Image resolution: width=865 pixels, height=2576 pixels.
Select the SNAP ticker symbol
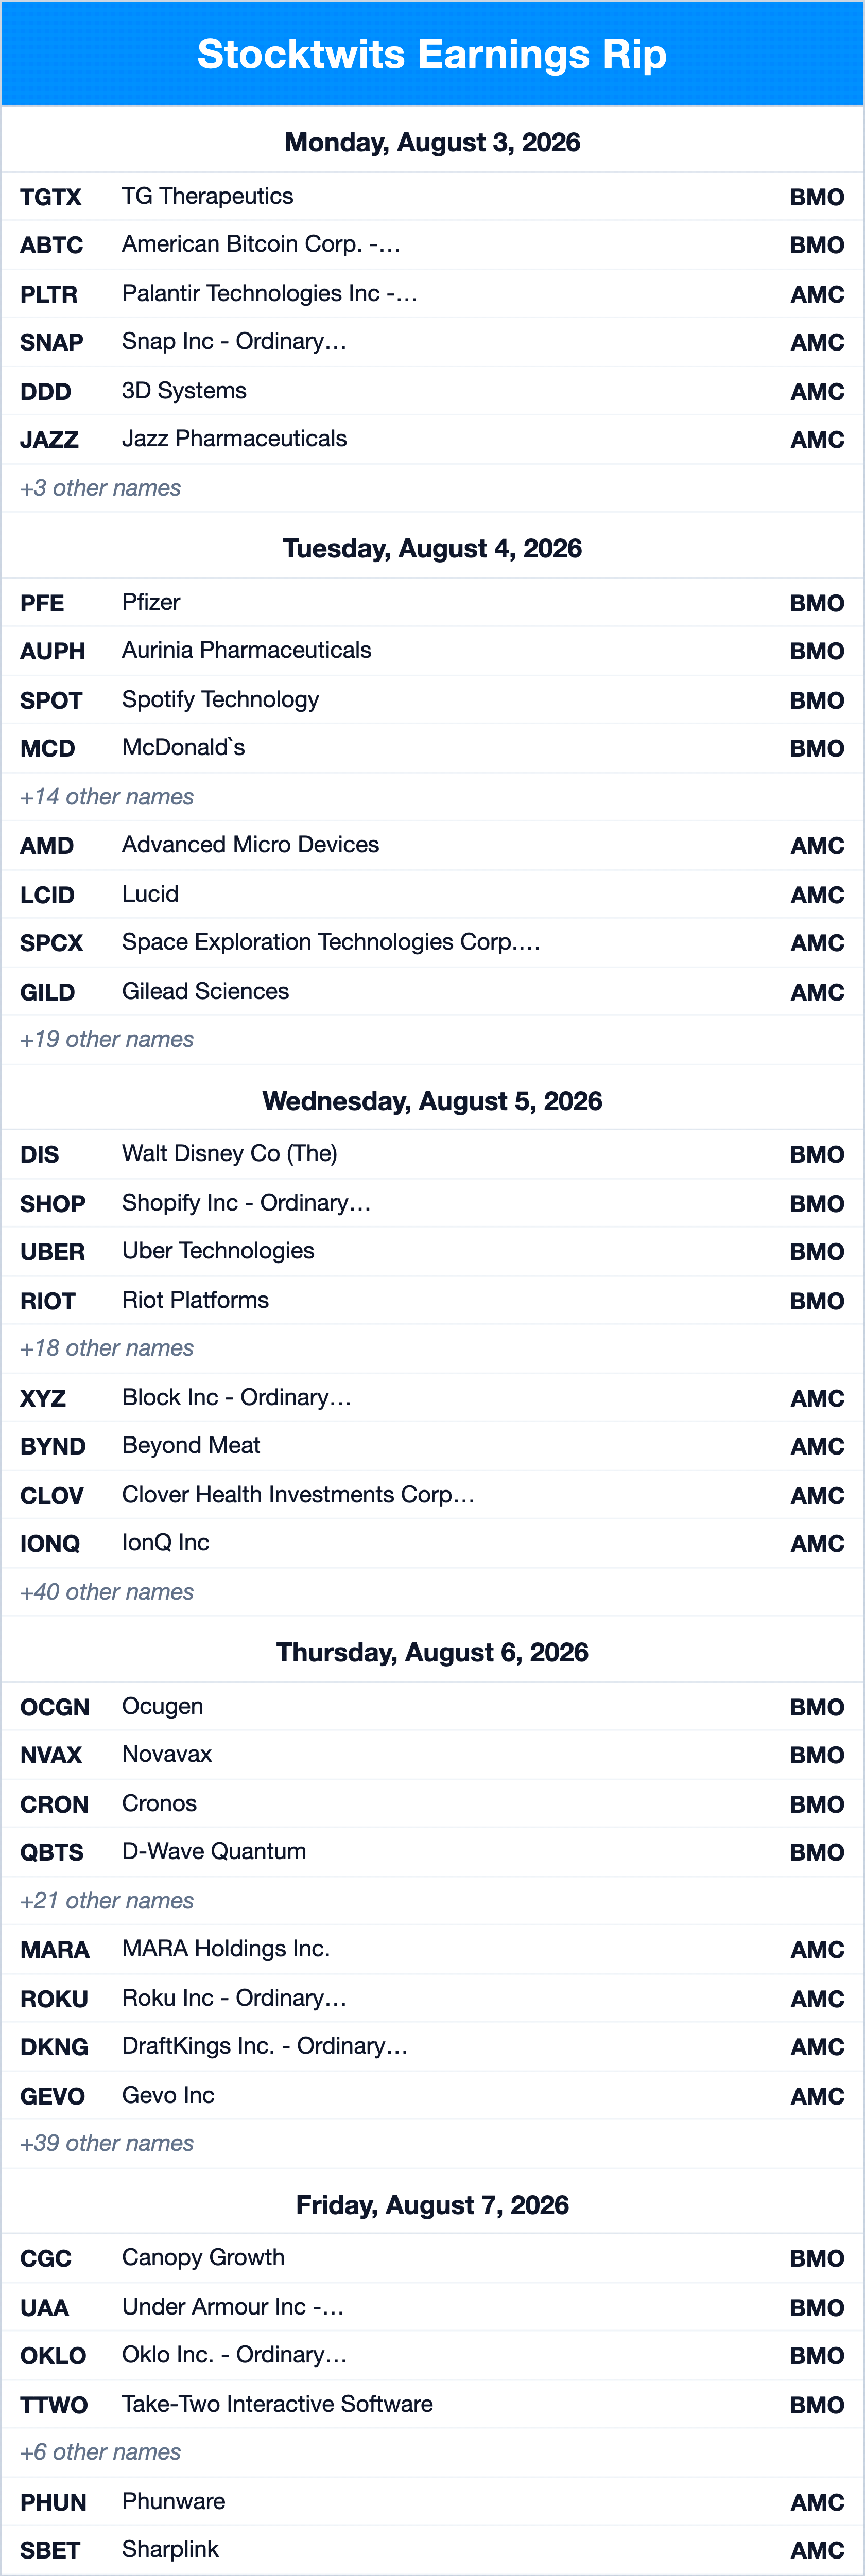click(x=51, y=342)
